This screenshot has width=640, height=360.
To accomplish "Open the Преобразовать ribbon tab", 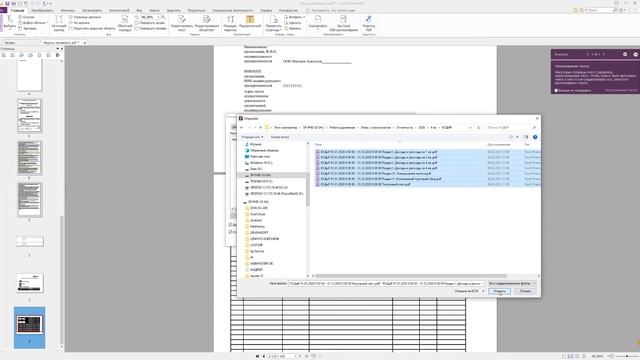I will pos(42,10).
